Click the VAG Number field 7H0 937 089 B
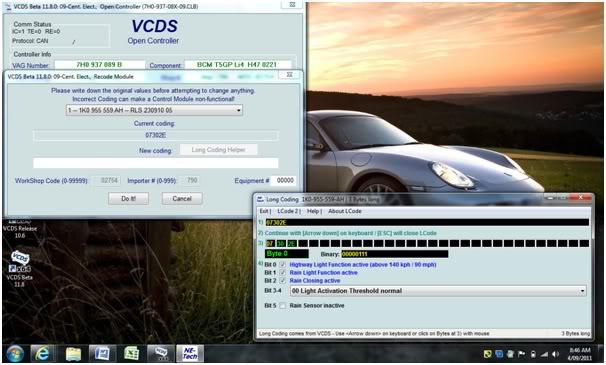Viewport: 606px width, 365px height. click(x=100, y=65)
